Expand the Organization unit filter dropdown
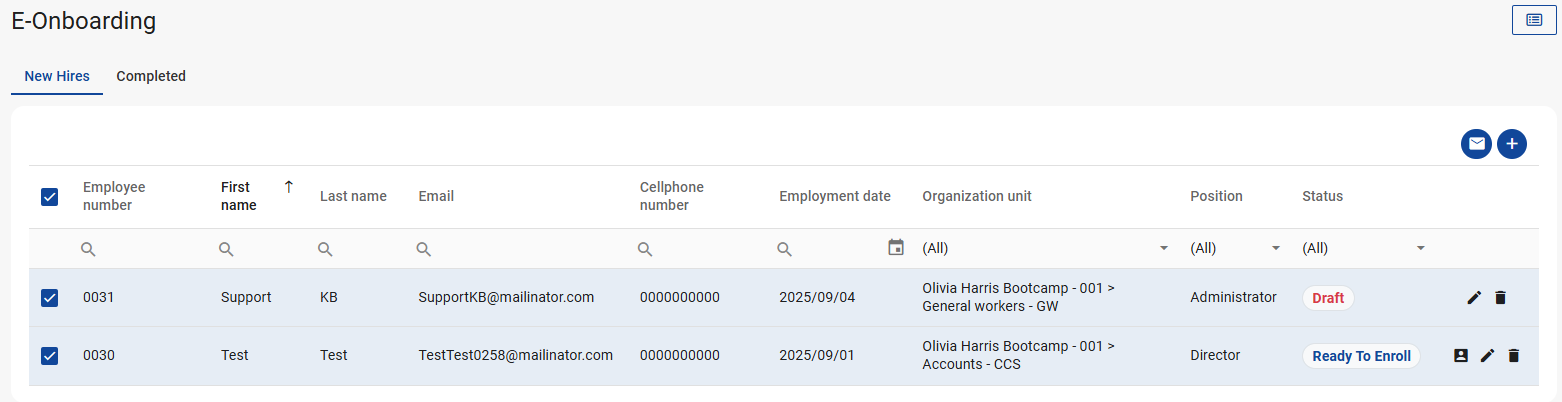This screenshot has width=1562, height=402. tap(1163, 248)
